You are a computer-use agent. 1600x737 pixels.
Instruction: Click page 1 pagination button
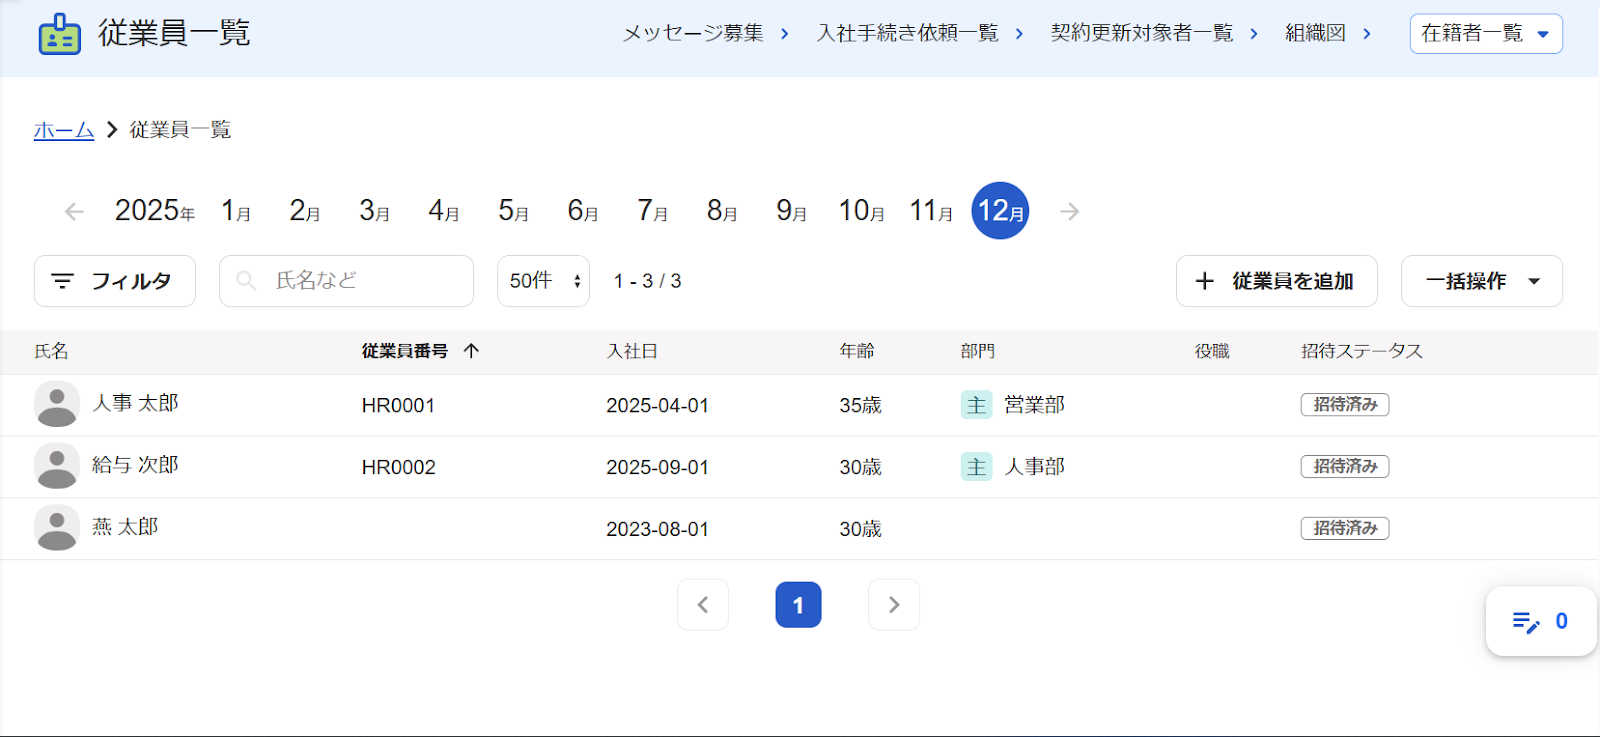[798, 605]
